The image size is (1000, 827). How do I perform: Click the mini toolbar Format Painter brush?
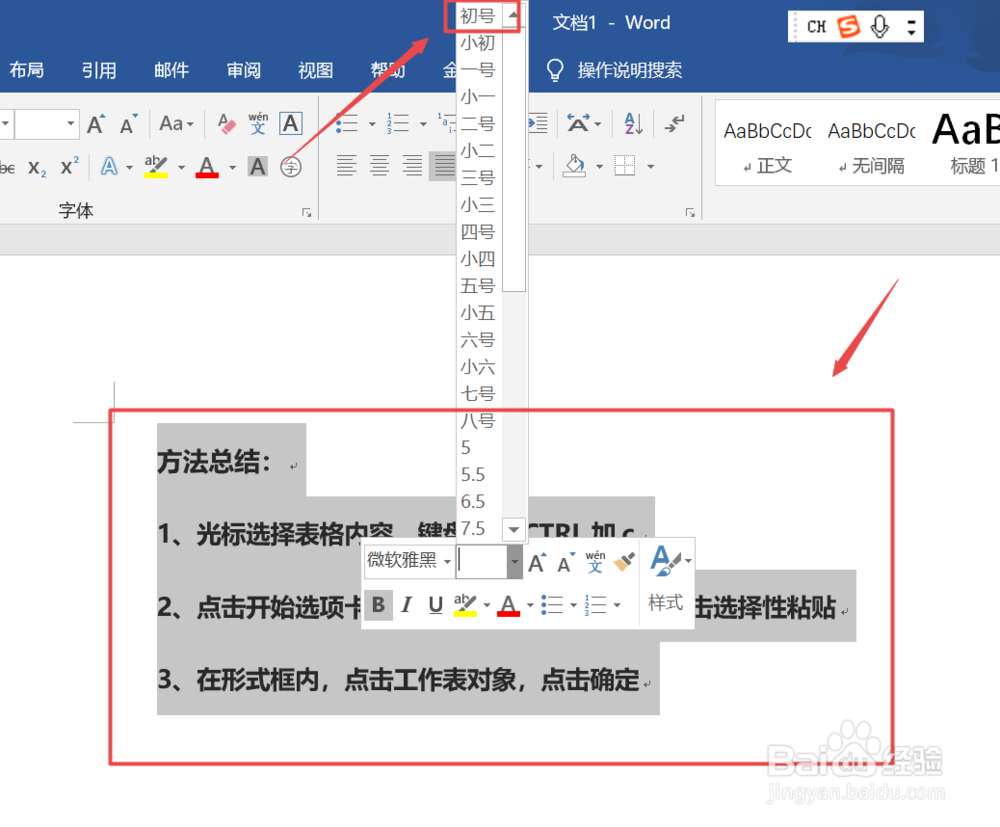pos(624,562)
